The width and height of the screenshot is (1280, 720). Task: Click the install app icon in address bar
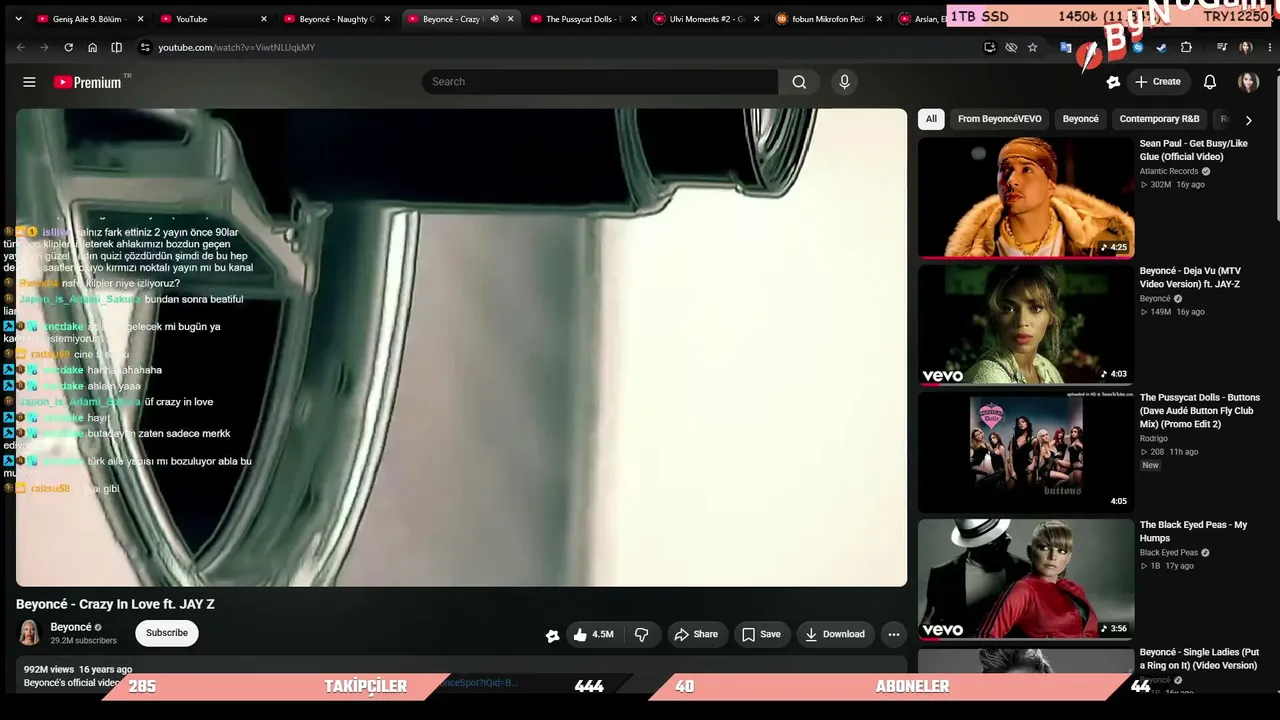[989, 47]
